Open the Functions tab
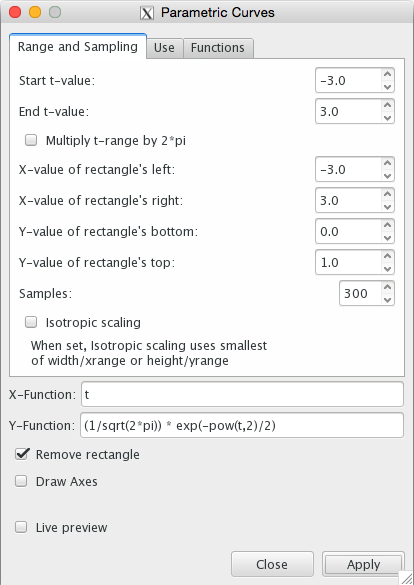 point(218,48)
